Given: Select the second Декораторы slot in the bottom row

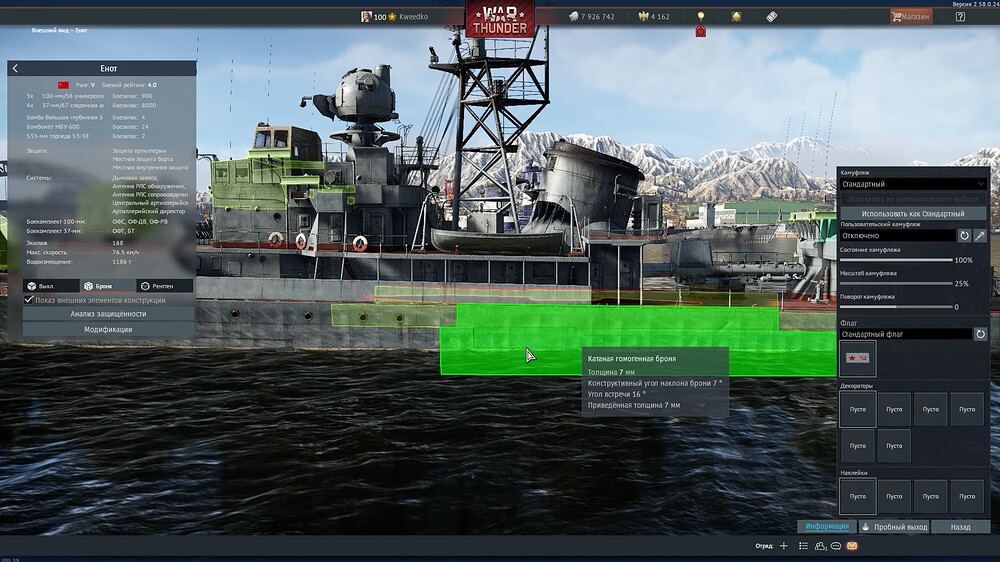Looking at the screenshot, I should point(894,446).
